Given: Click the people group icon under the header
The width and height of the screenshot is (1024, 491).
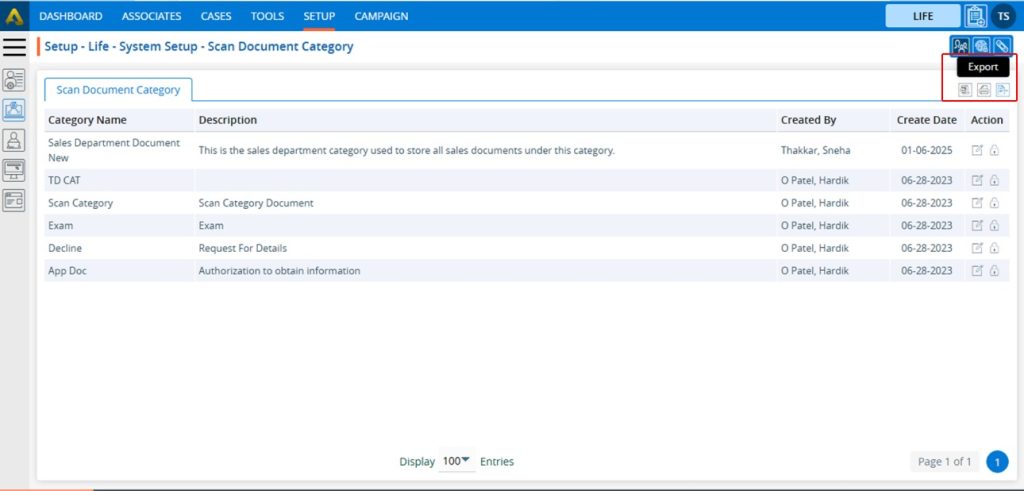Looking at the screenshot, I should tap(960, 46).
